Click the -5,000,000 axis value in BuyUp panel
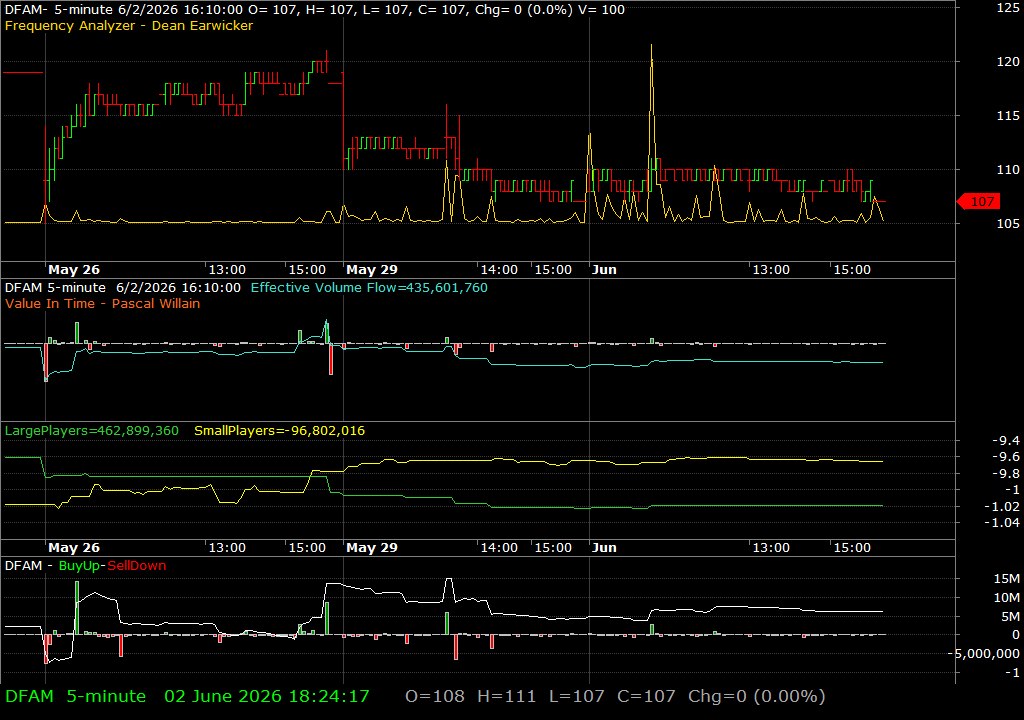The height and width of the screenshot is (720, 1024). pos(984,653)
